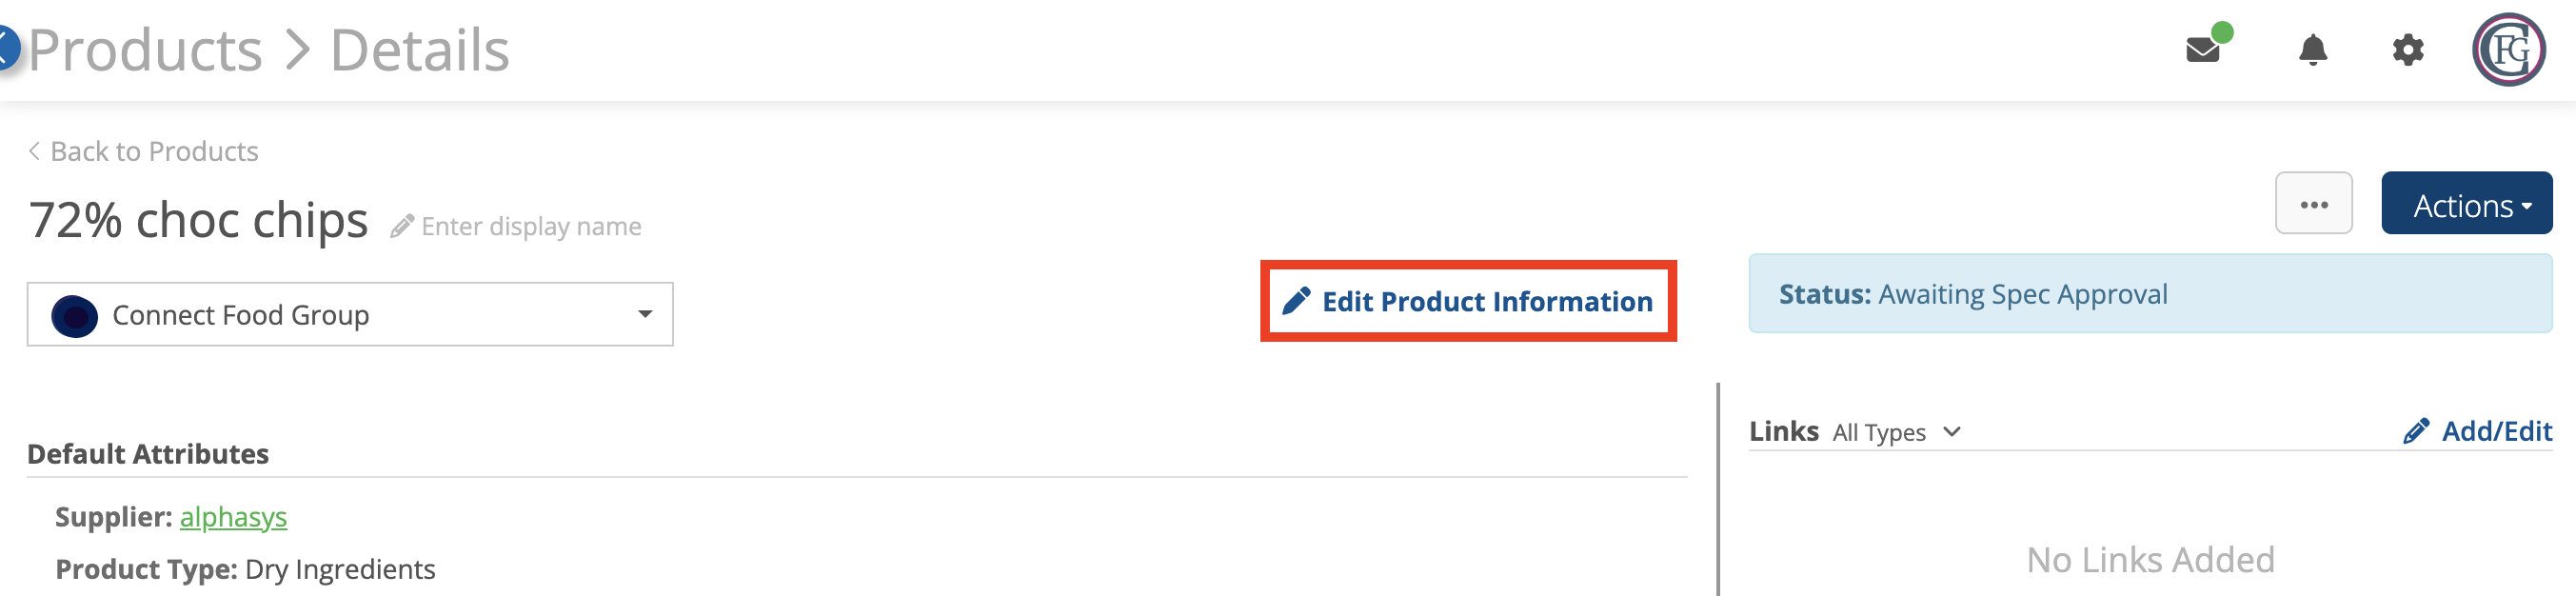Expand the Connect Food Group selector
This screenshot has height=596, width=2576.
click(350, 314)
